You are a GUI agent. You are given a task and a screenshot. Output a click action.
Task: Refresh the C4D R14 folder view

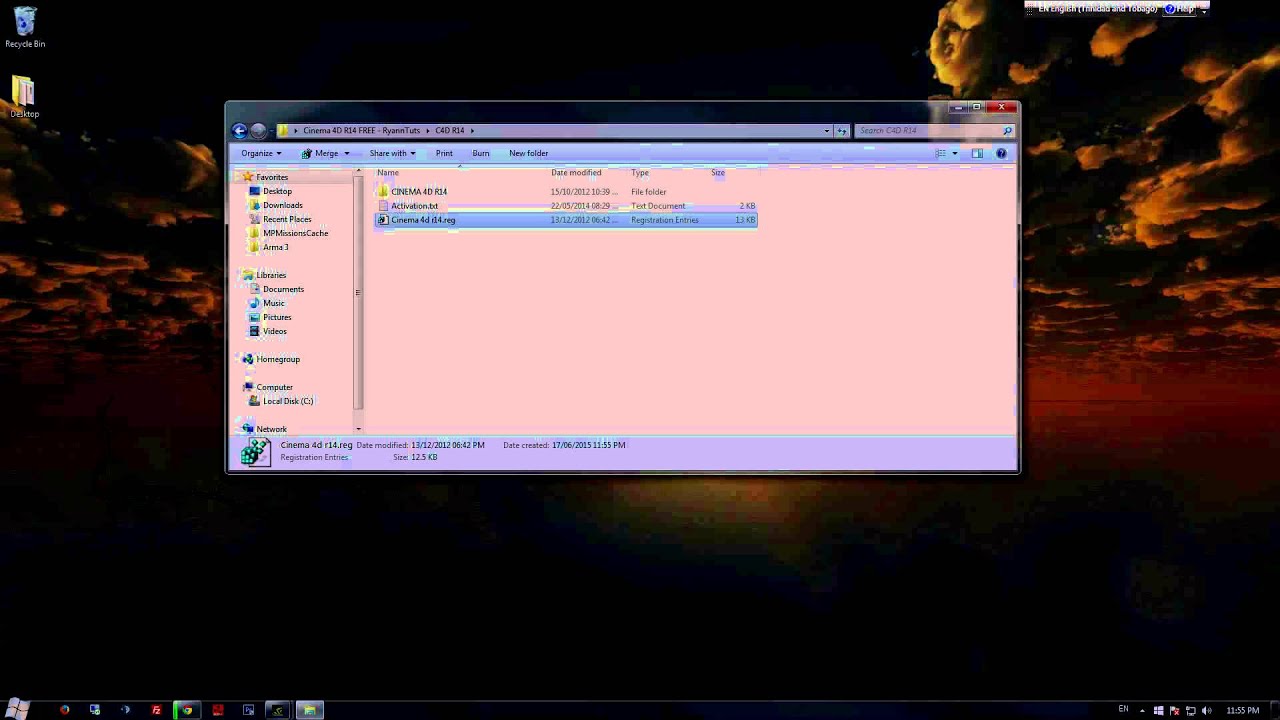tap(841, 130)
